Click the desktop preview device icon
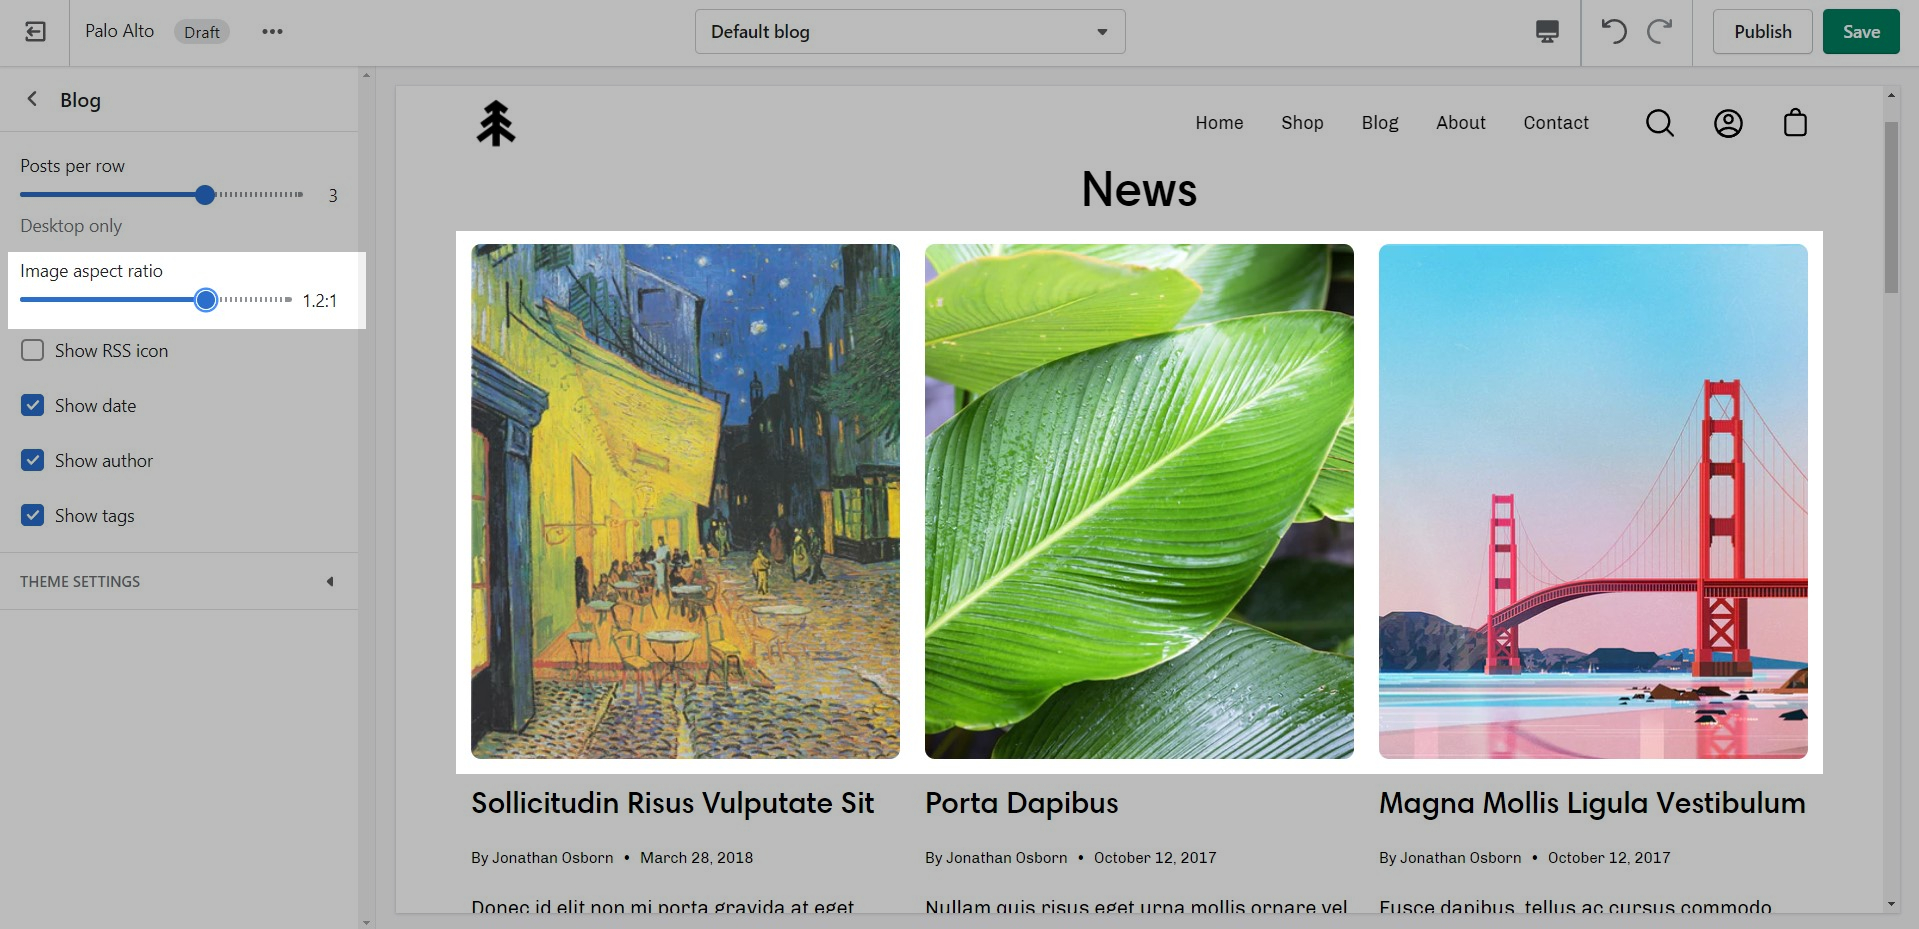Viewport: 1919px width, 929px height. (1546, 32)
